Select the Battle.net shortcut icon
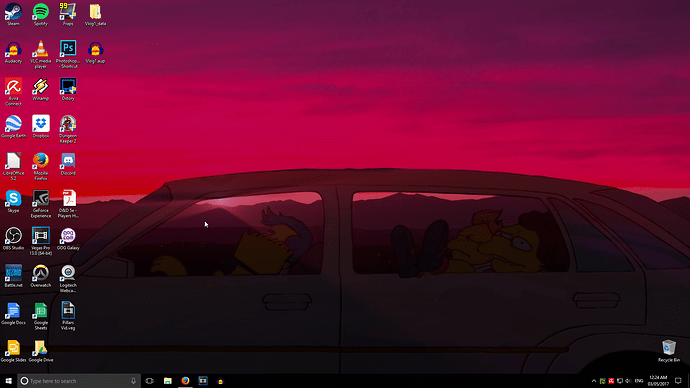 (13, 277)
